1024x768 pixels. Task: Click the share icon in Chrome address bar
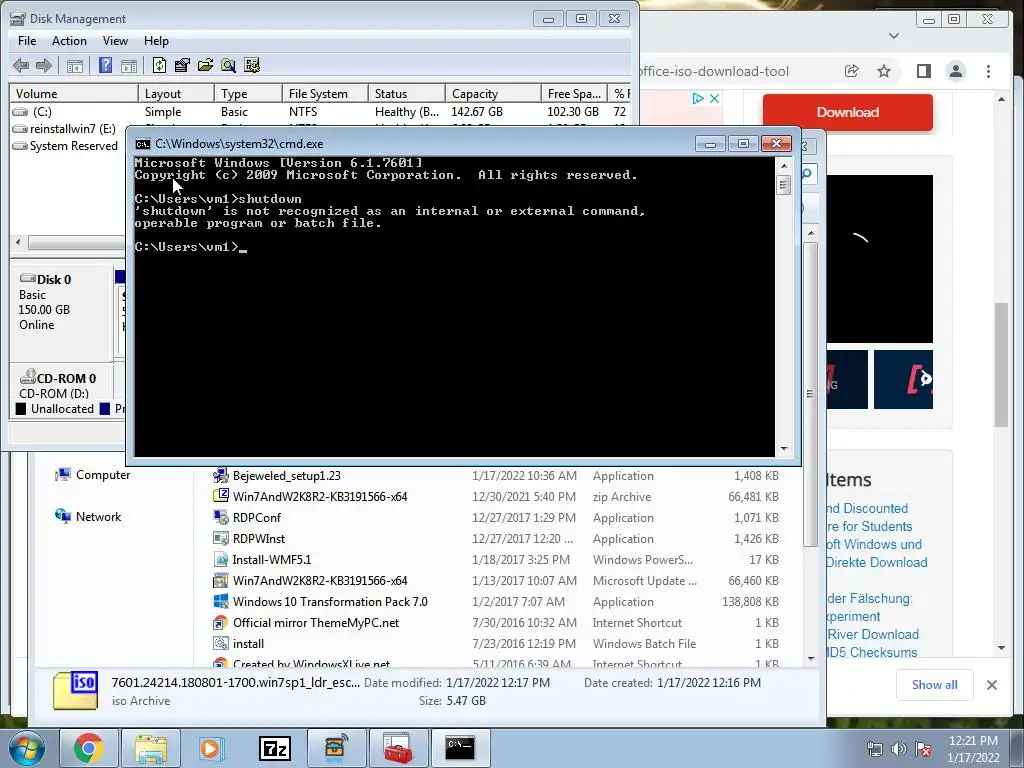(852, 71)
